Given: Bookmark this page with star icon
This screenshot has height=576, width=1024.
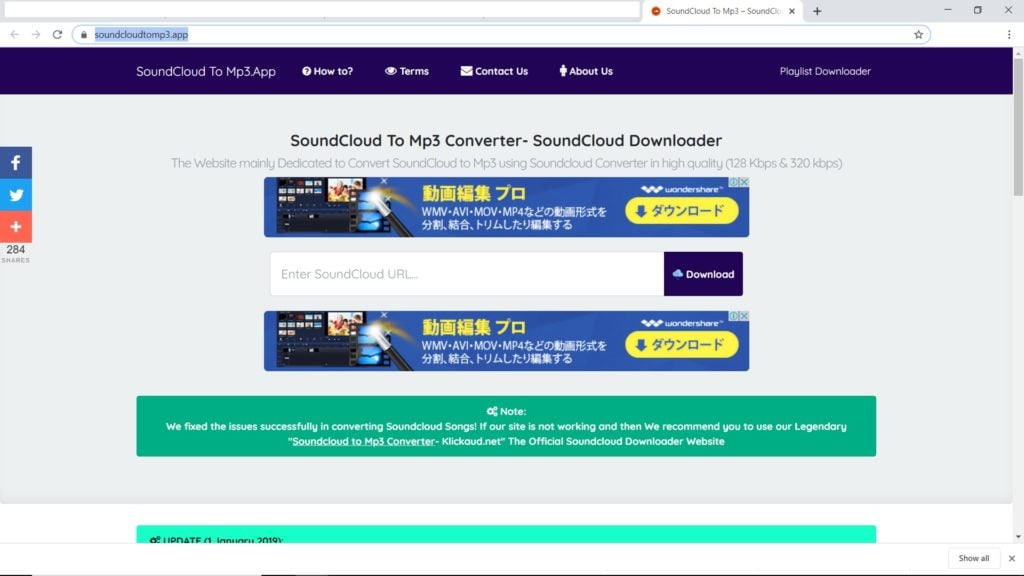Looking at the screenshot, I should pos(918,35).
